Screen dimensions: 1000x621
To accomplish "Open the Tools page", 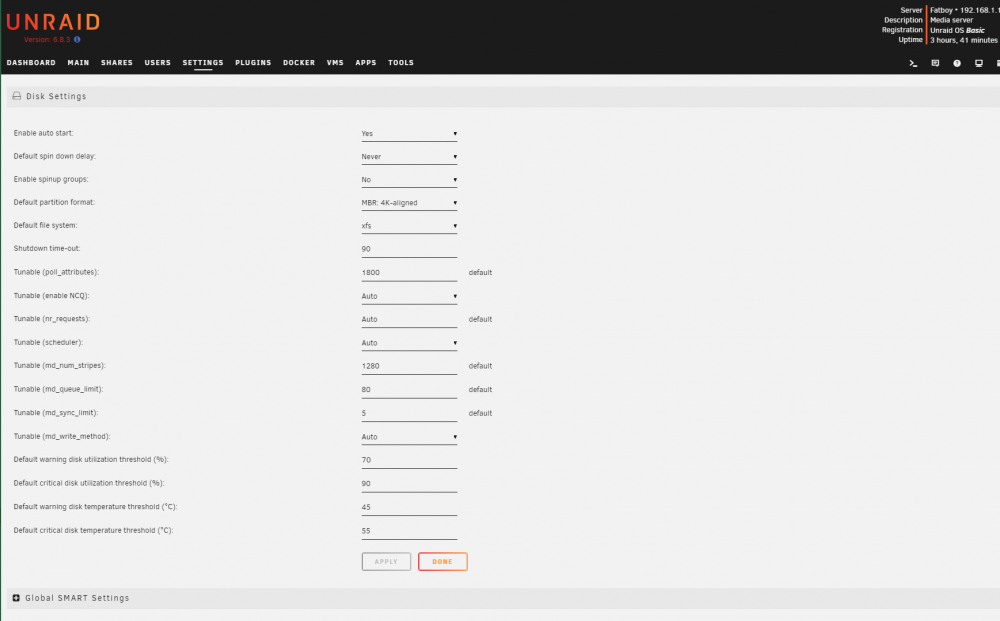I will [401, 62].
